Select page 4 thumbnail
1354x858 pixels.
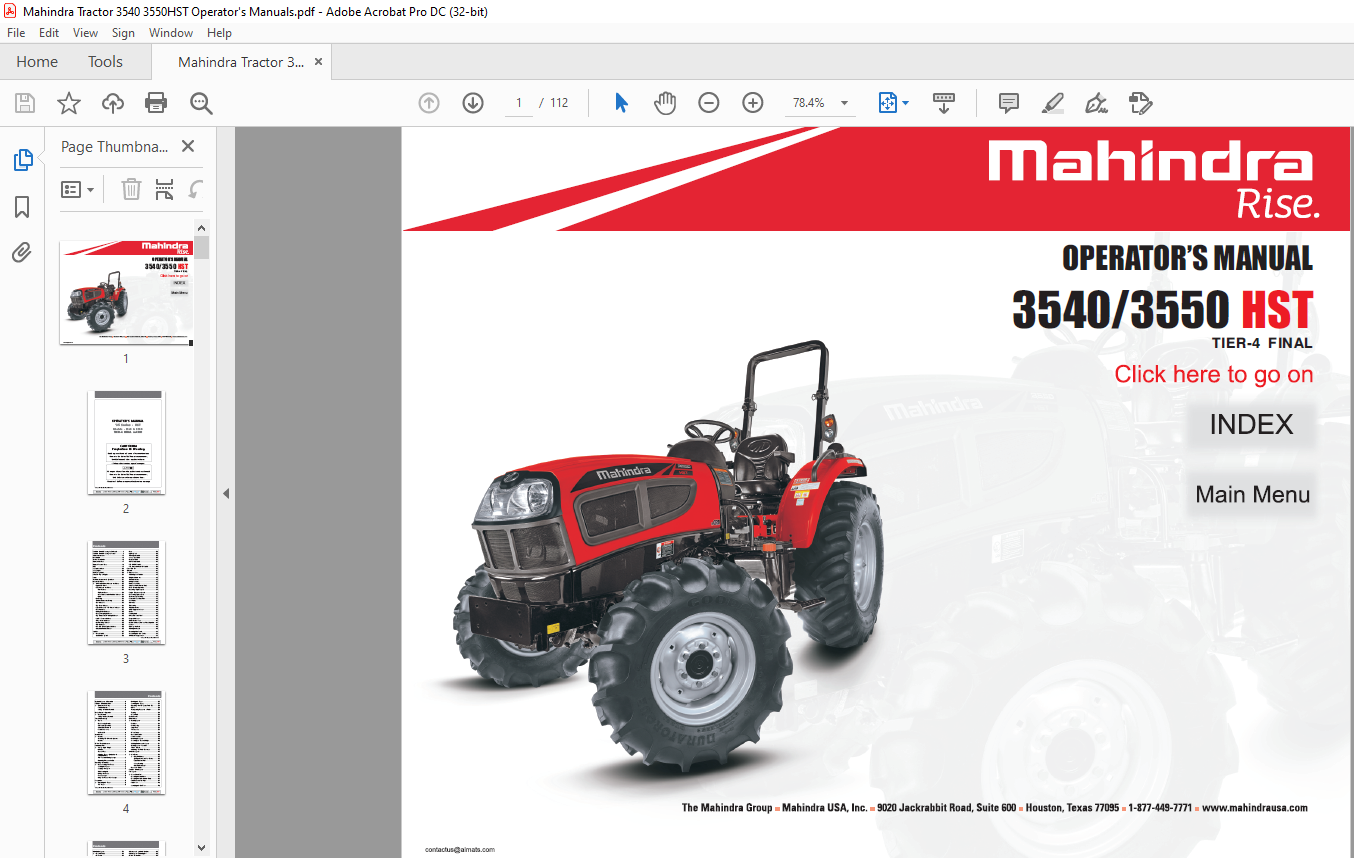[x=126, y=742]
